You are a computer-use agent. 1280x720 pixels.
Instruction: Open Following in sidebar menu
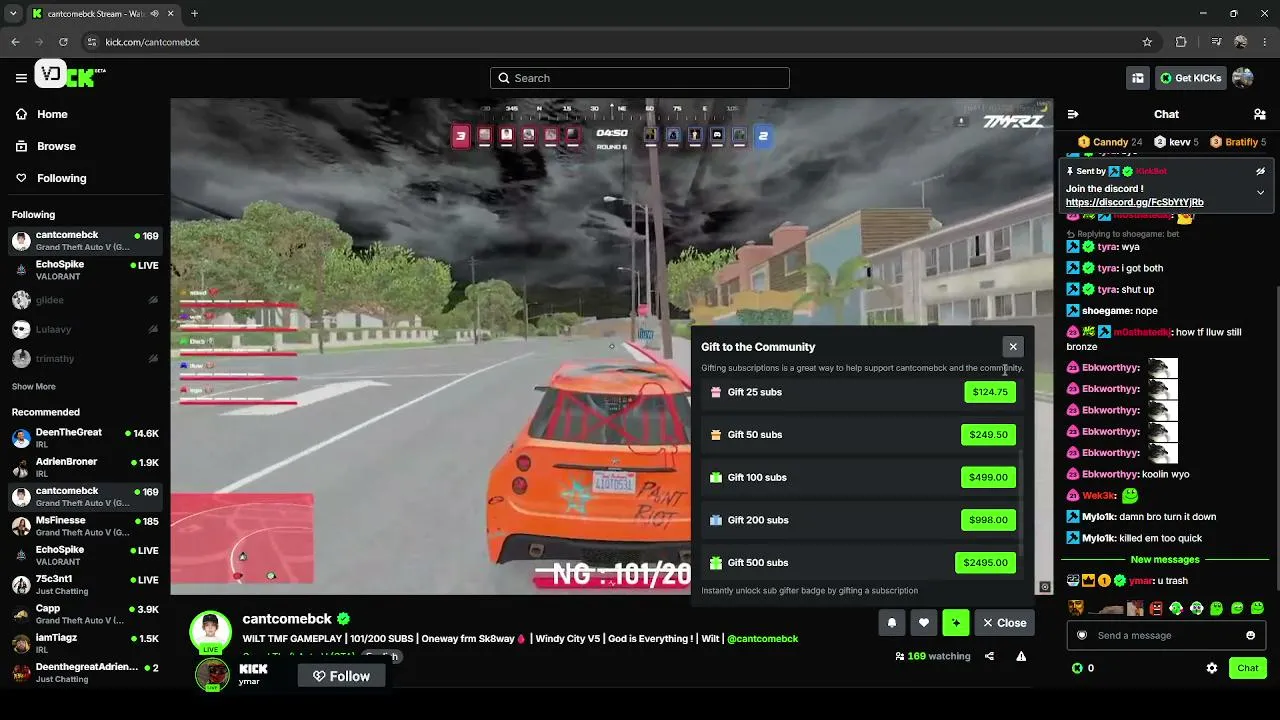(x=85, y=178)
